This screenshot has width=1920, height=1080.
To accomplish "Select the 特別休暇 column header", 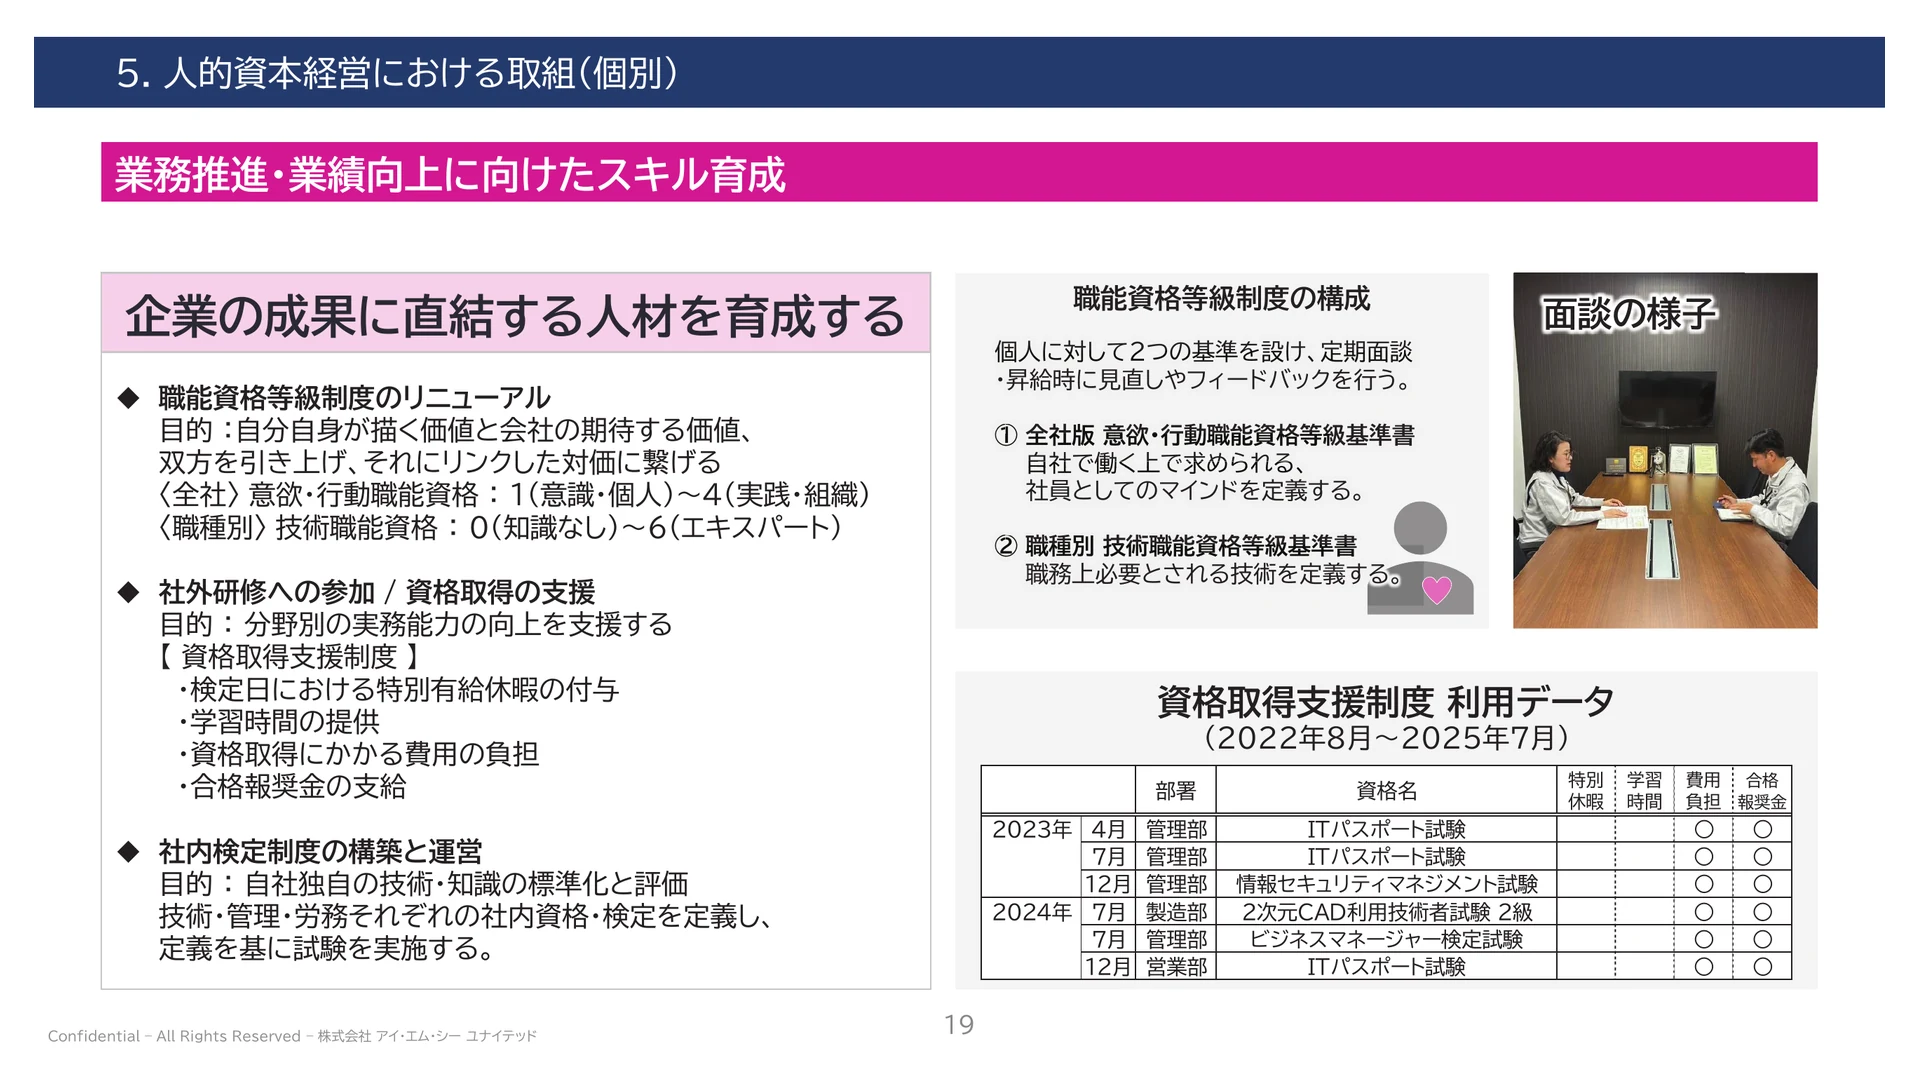I will tap(1586, 791).
